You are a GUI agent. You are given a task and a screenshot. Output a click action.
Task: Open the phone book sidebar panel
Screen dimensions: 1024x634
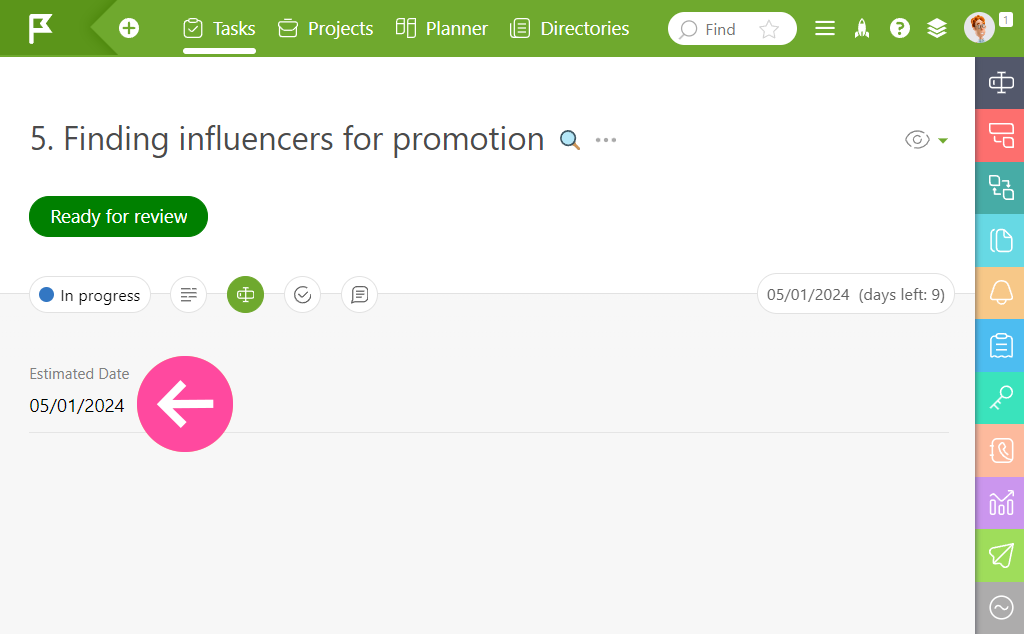coord(1000,451)
